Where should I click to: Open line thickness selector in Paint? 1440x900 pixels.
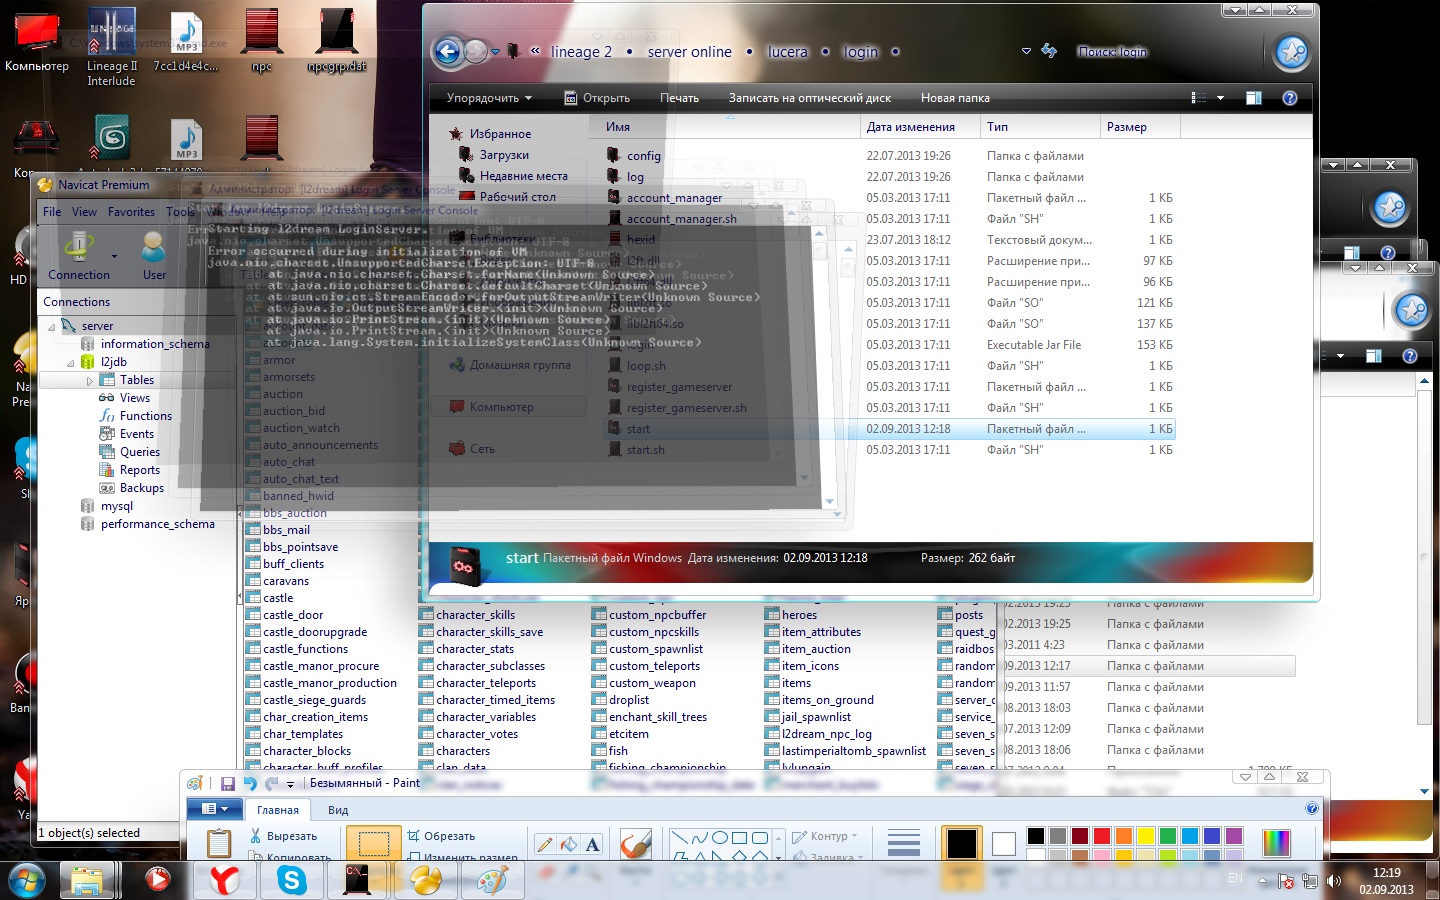[903, 843]
